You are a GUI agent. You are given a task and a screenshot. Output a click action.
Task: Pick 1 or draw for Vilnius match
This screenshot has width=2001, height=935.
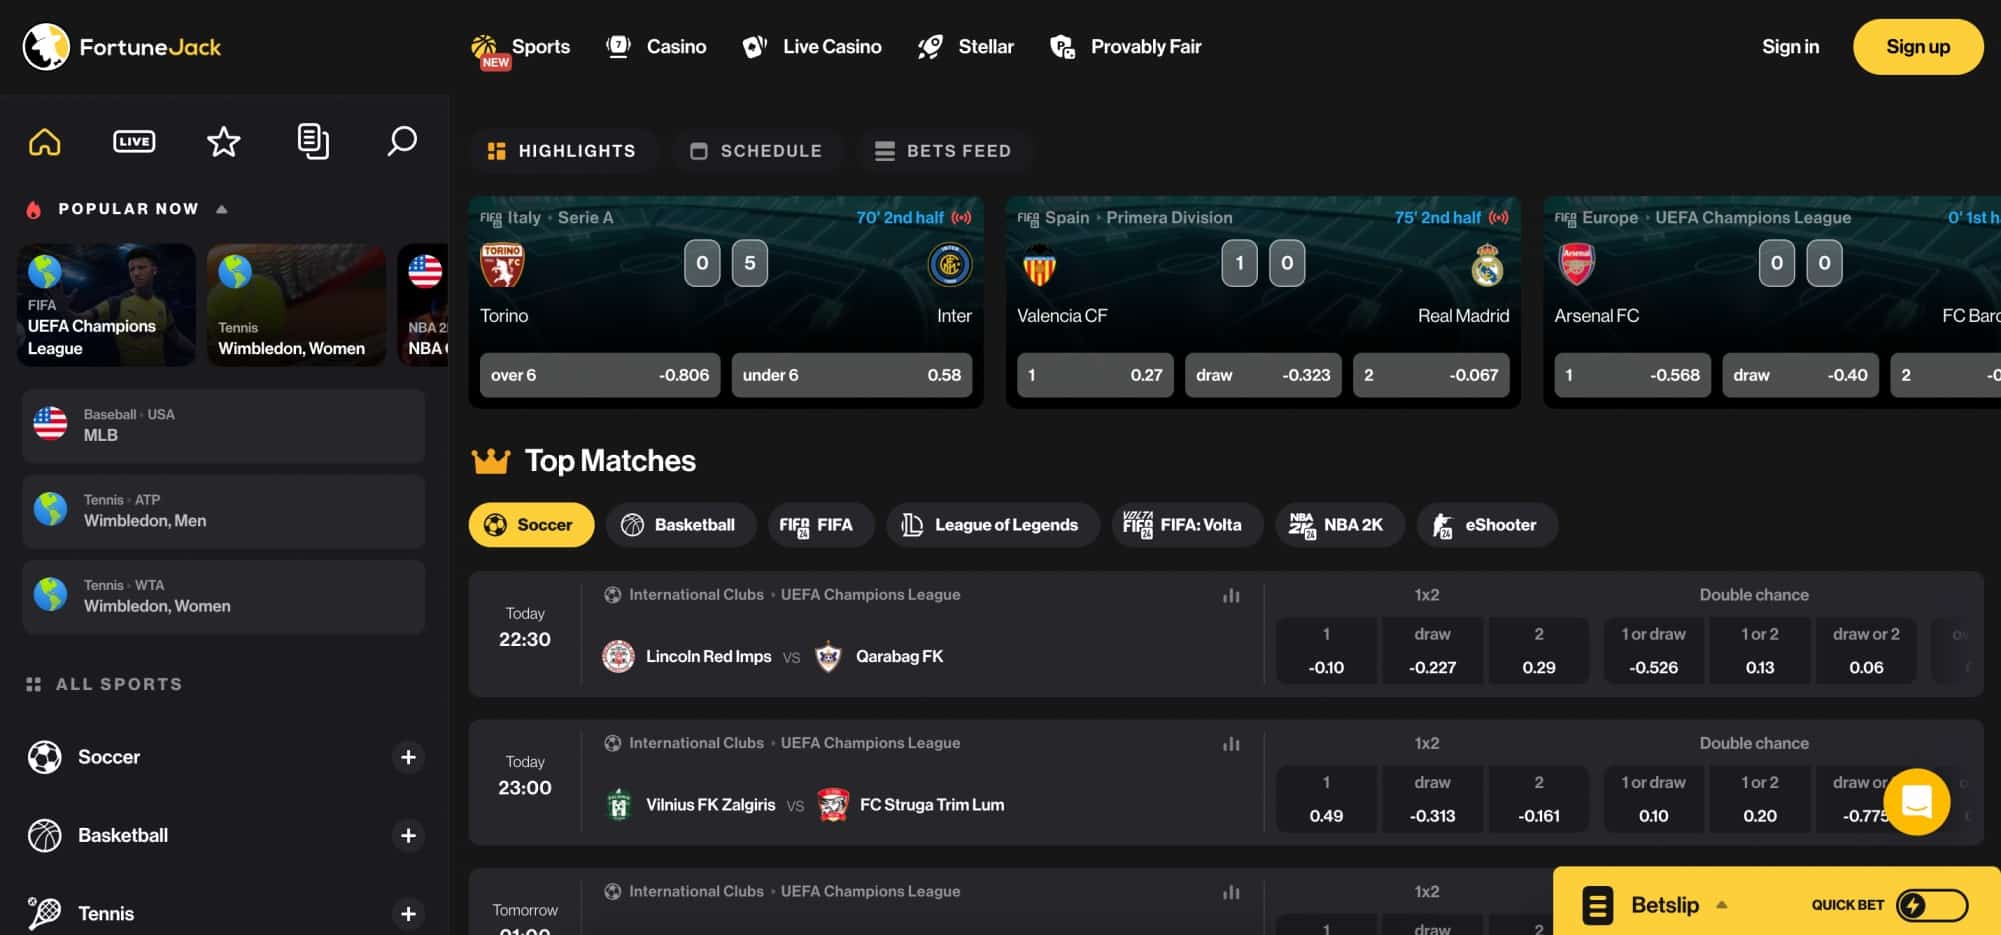coord(1653,799)
